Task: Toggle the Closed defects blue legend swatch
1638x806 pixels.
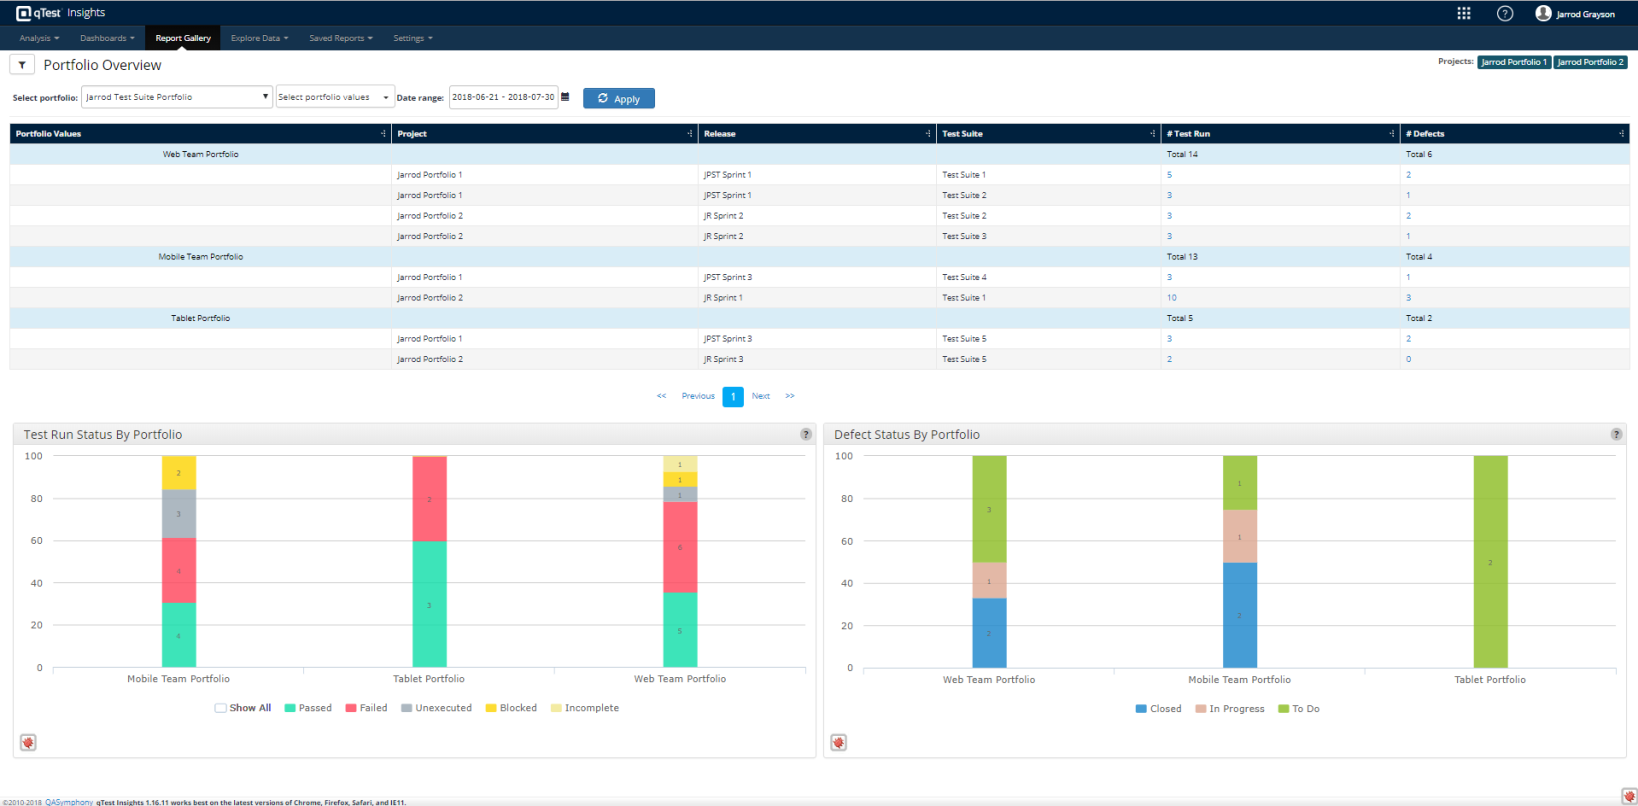Action: click(x=1141, y=709)
